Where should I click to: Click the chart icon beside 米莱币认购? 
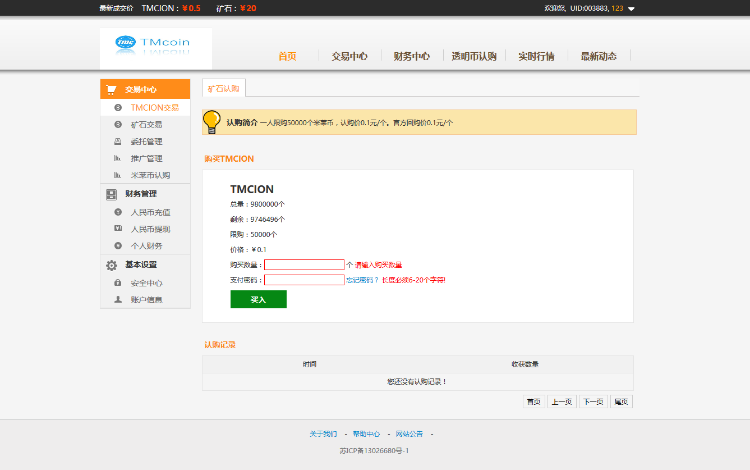pos(117,175)
